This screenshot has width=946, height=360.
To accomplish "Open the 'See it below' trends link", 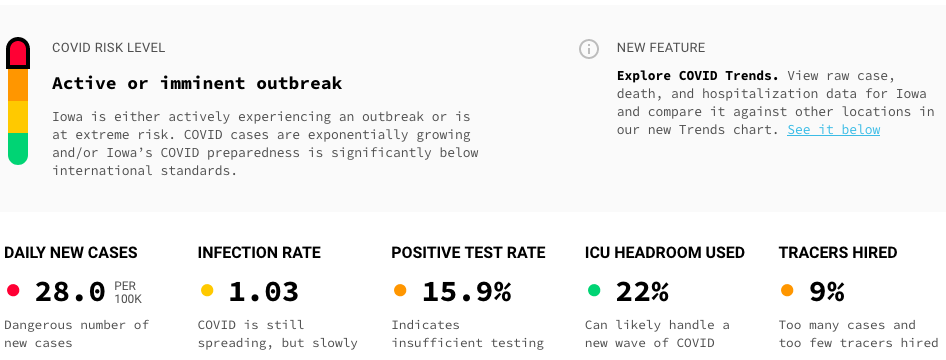I will point(833,130).
